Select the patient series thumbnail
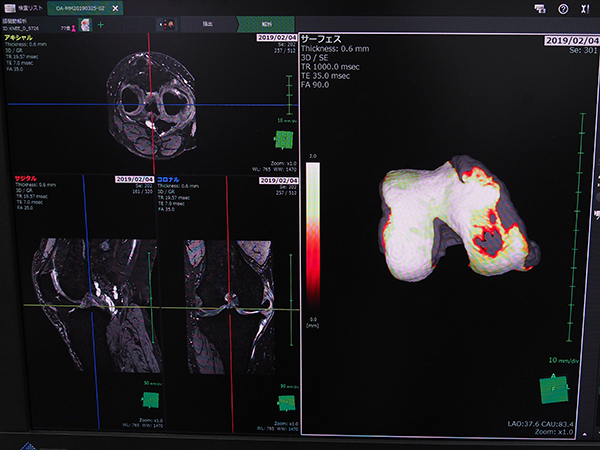The height and width of the screenshot is (450, 600). tap(85, 25)
